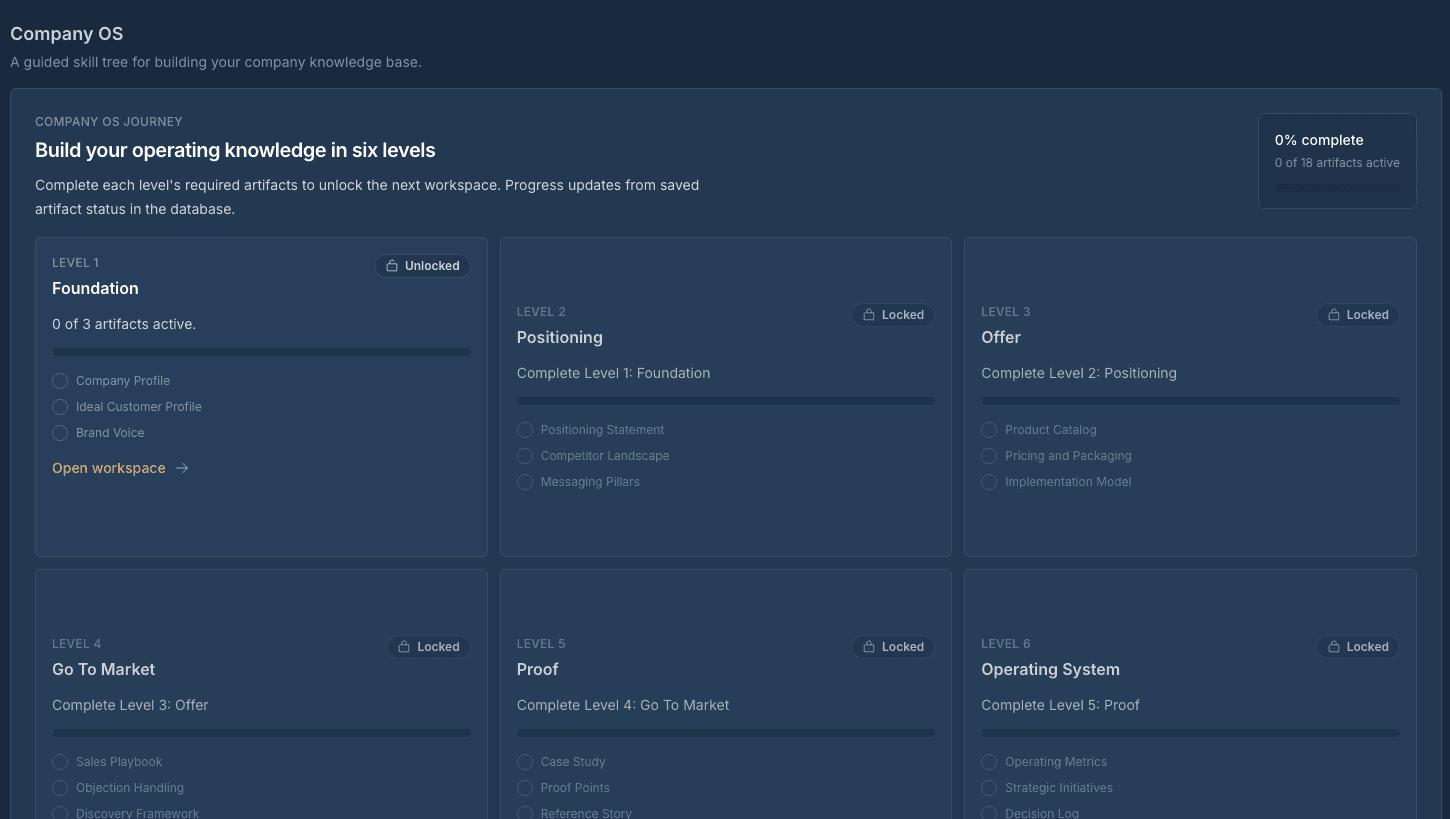Click the Operating System level title
Image resolution: width=1450 pixels, height=819 pixels.
[x=1050, y=669]
